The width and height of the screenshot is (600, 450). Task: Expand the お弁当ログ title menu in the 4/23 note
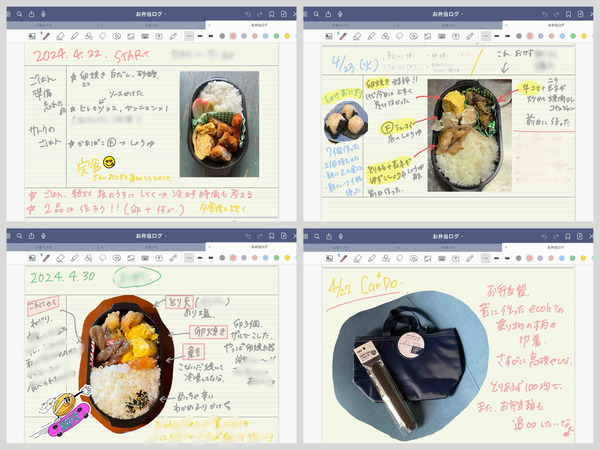[448, 14]
